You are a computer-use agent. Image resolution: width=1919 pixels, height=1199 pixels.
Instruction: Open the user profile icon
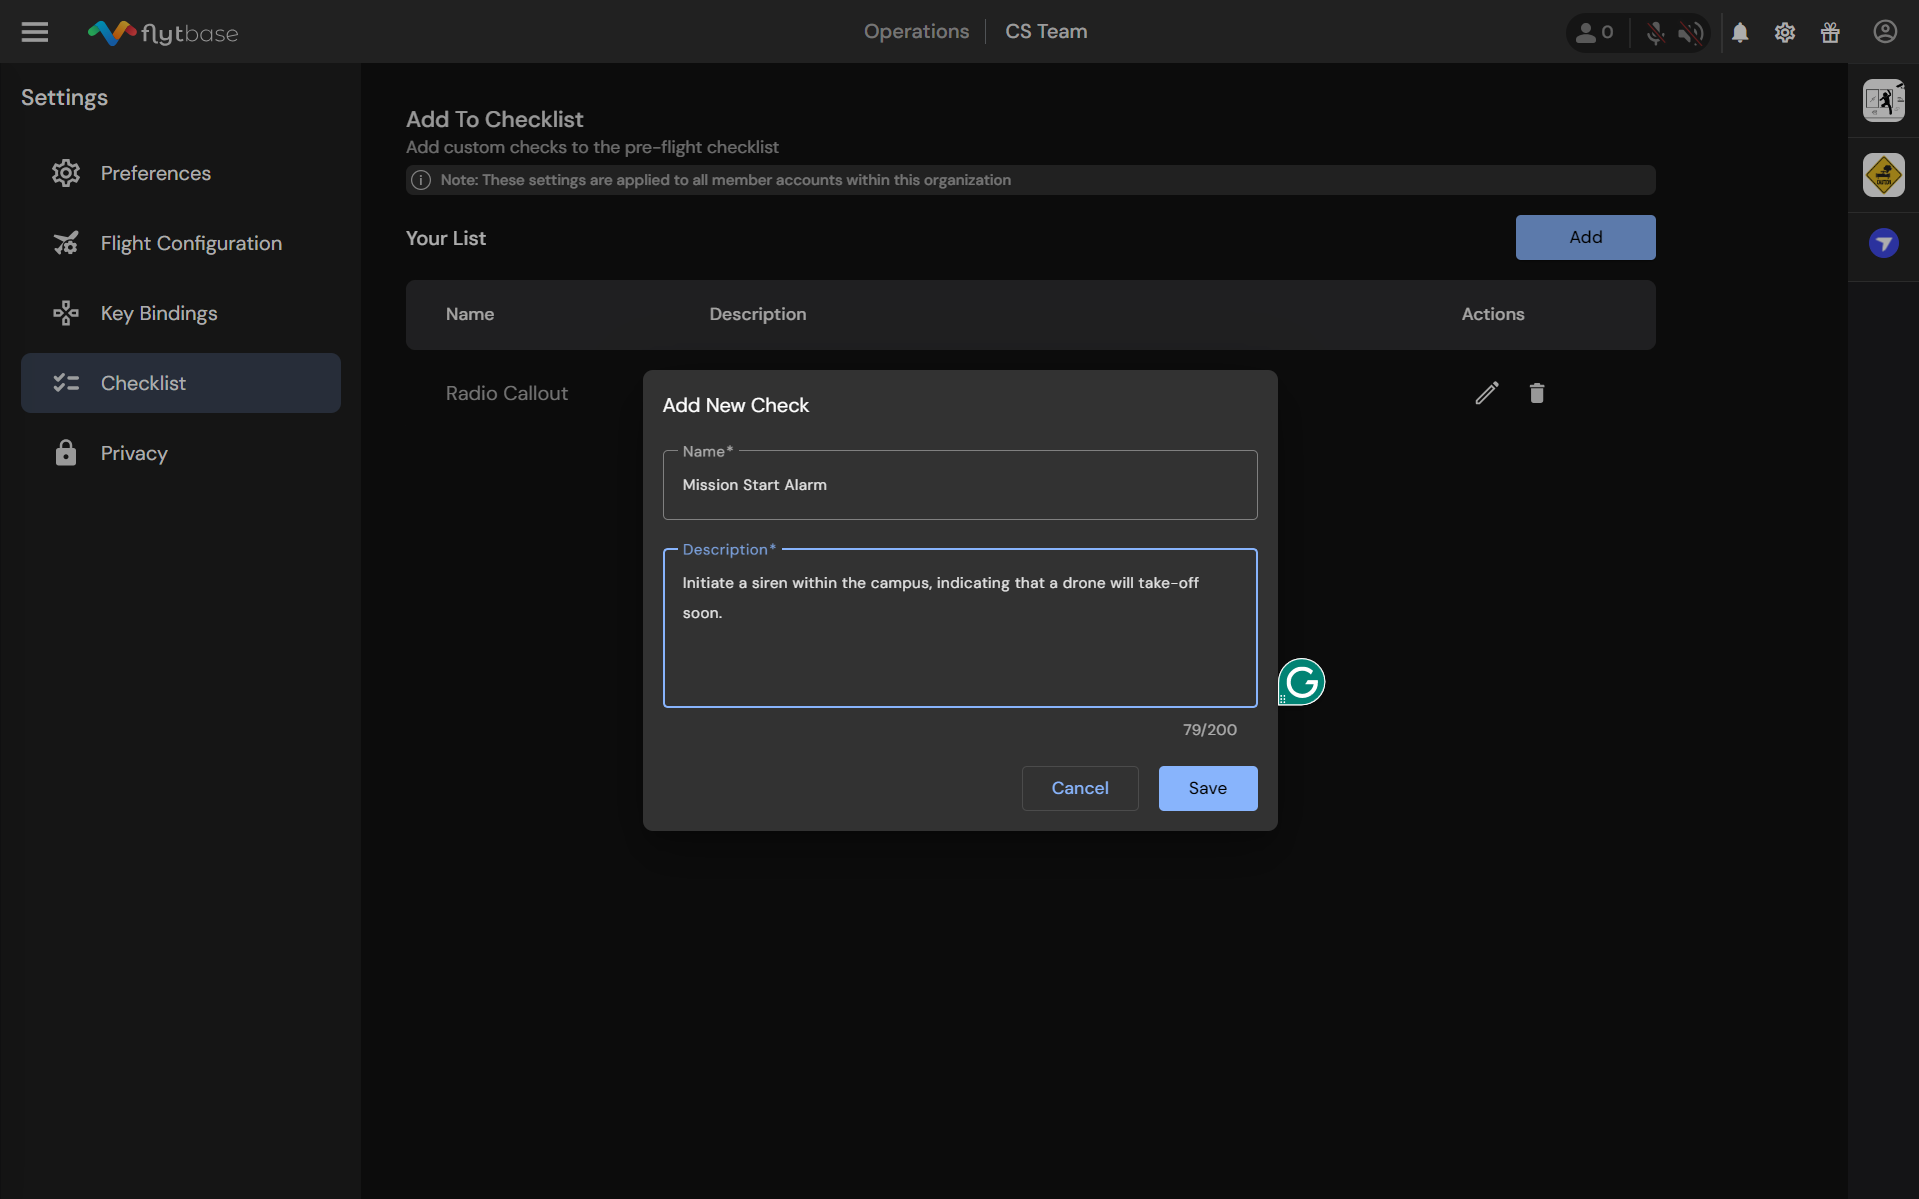coord(1885,32)
